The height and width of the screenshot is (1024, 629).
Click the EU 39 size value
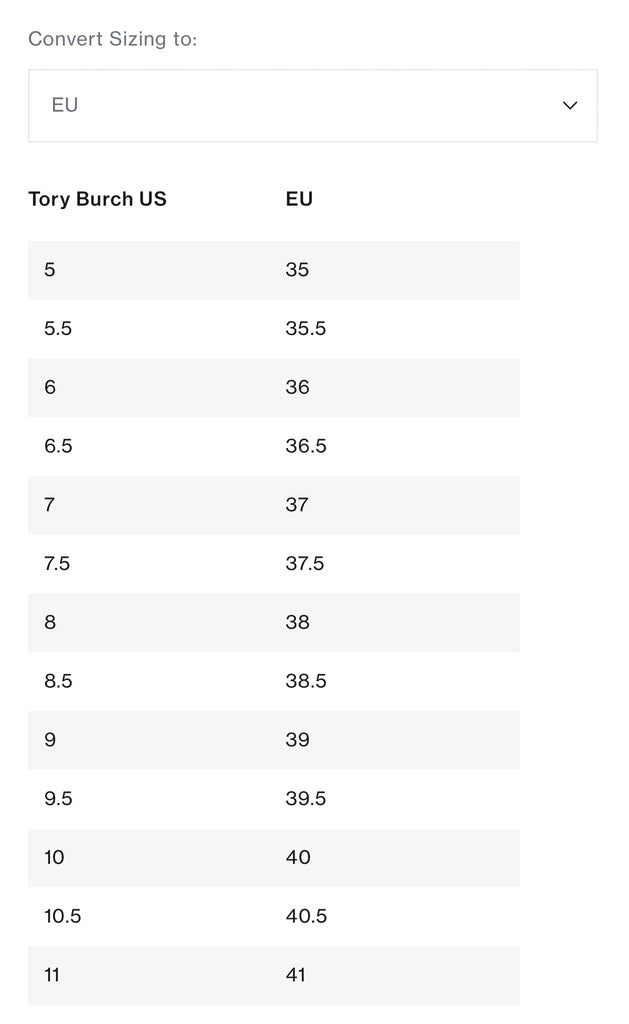tap(297, 740)
